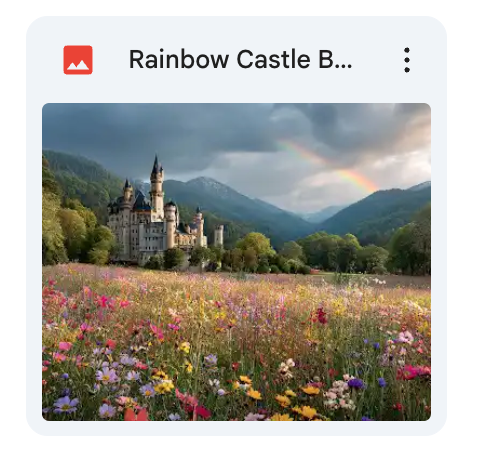Open the three-dot more actions menu
Viewport: 478px width, 454px height.
pos(407,60)
